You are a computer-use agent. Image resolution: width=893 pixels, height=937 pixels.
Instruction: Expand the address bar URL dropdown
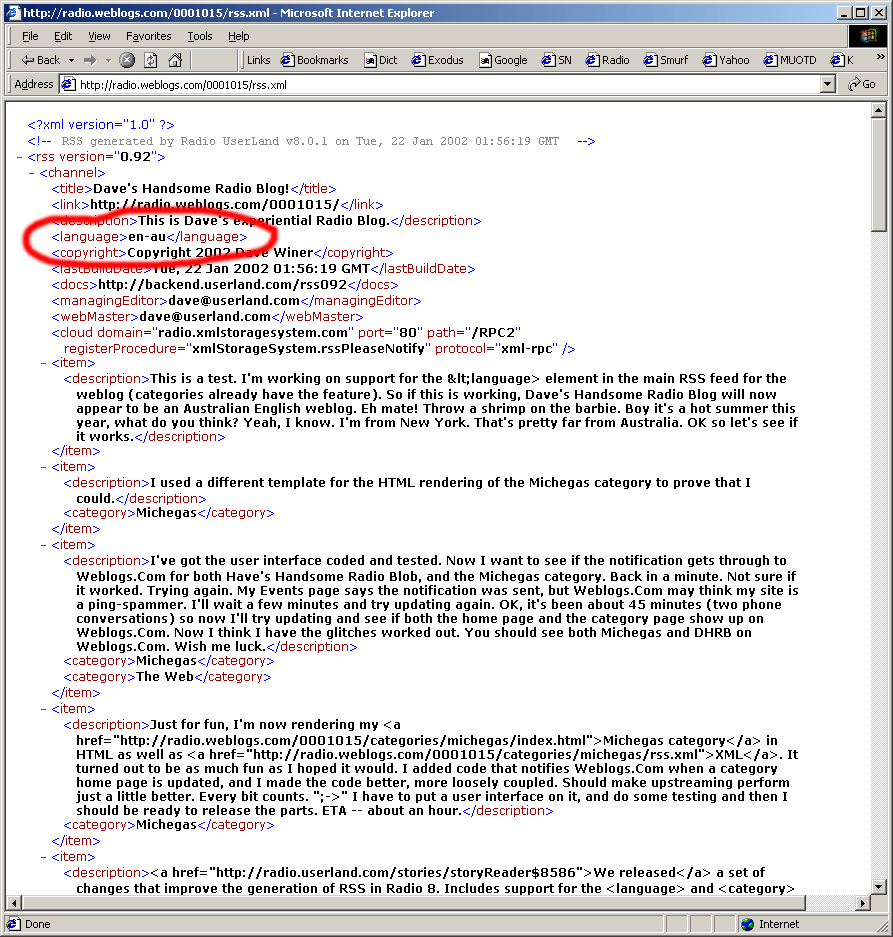point(828,85)
